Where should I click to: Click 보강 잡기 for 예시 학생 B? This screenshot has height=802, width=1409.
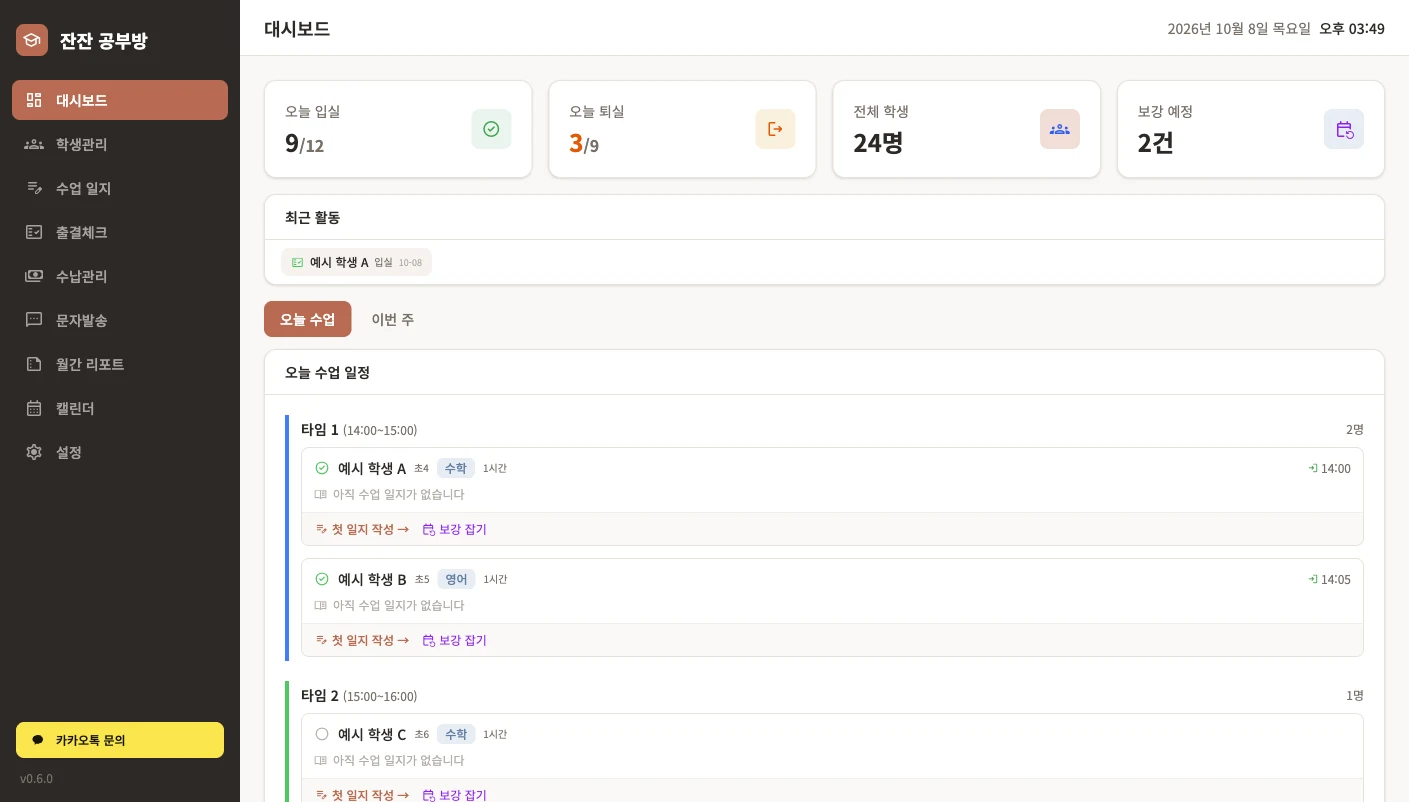[455, 640]
